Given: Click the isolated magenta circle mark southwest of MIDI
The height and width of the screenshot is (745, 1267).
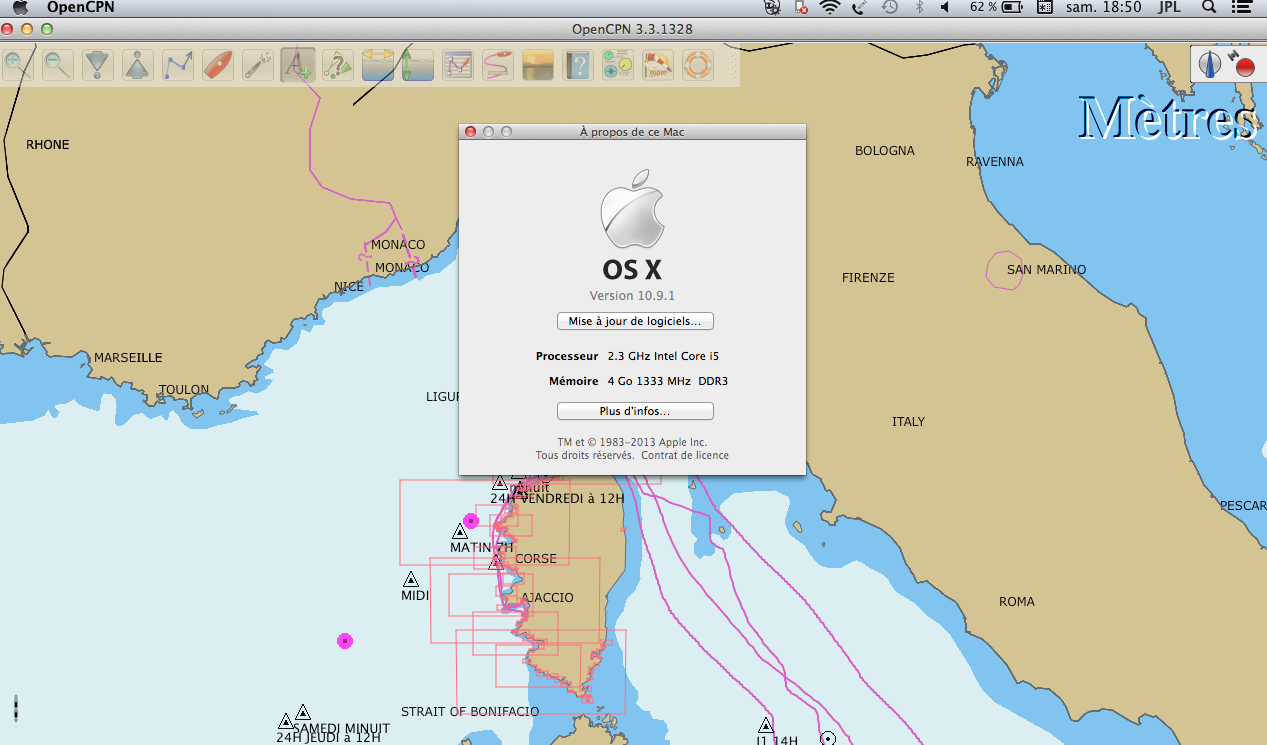Looking at the screenshot, I should tap(345, 641).
